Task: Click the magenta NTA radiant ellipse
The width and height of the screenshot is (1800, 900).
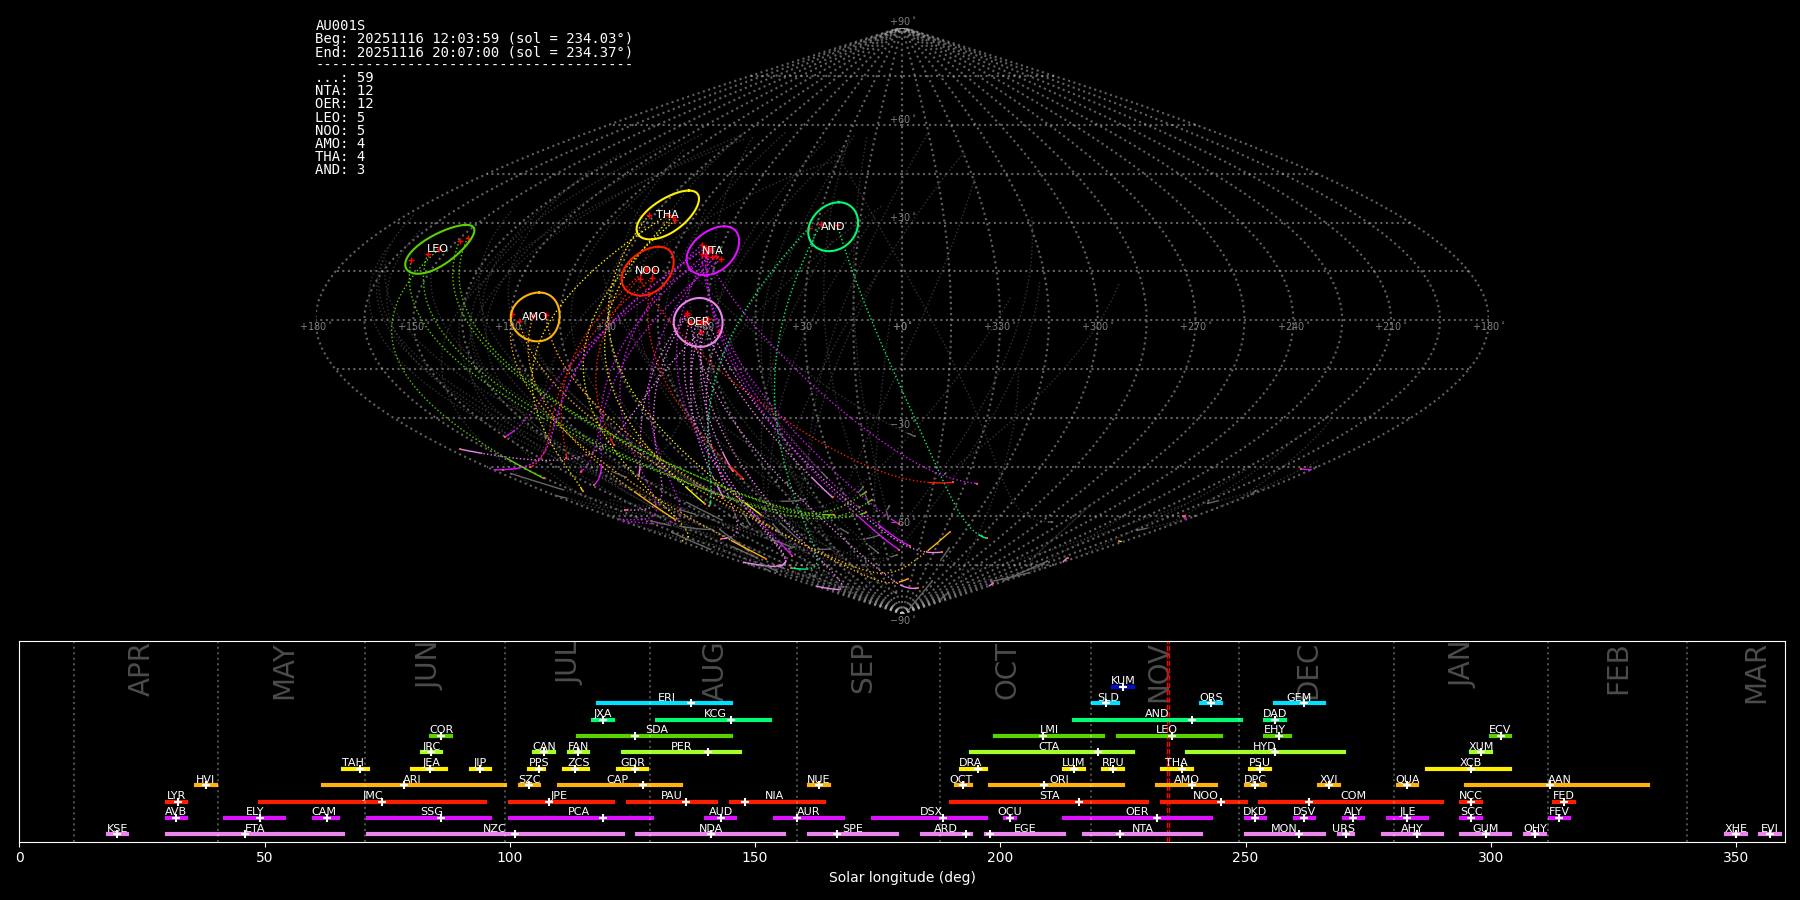Action: pos(712,251)
